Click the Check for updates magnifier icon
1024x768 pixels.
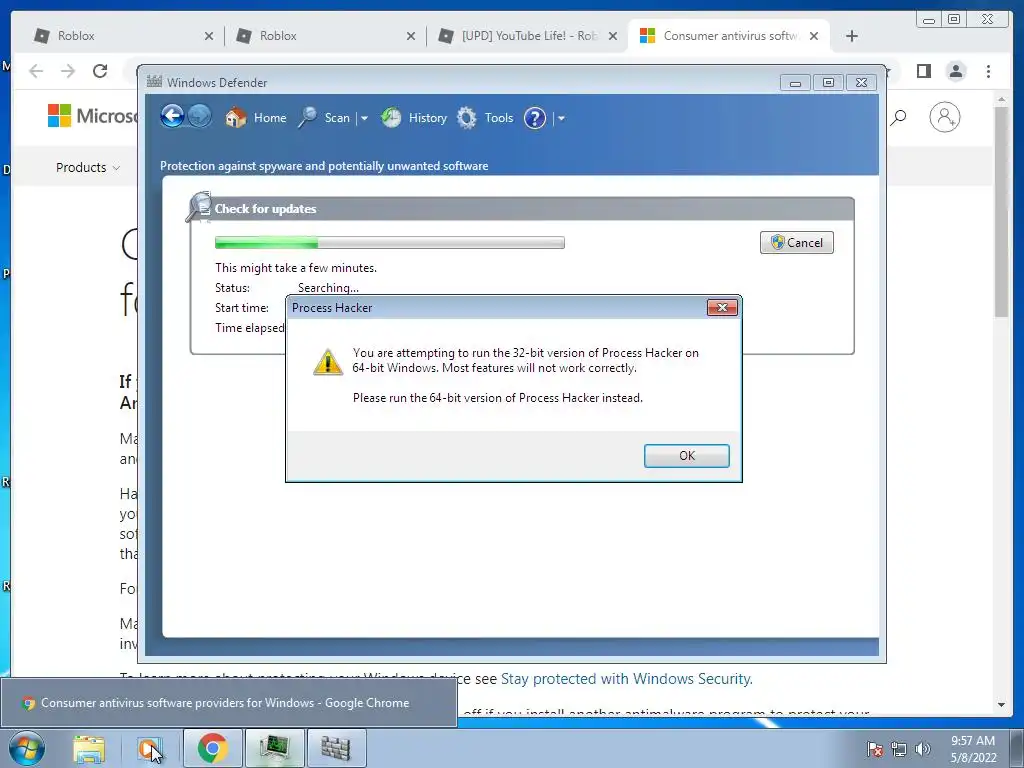(x=199, y=207)
